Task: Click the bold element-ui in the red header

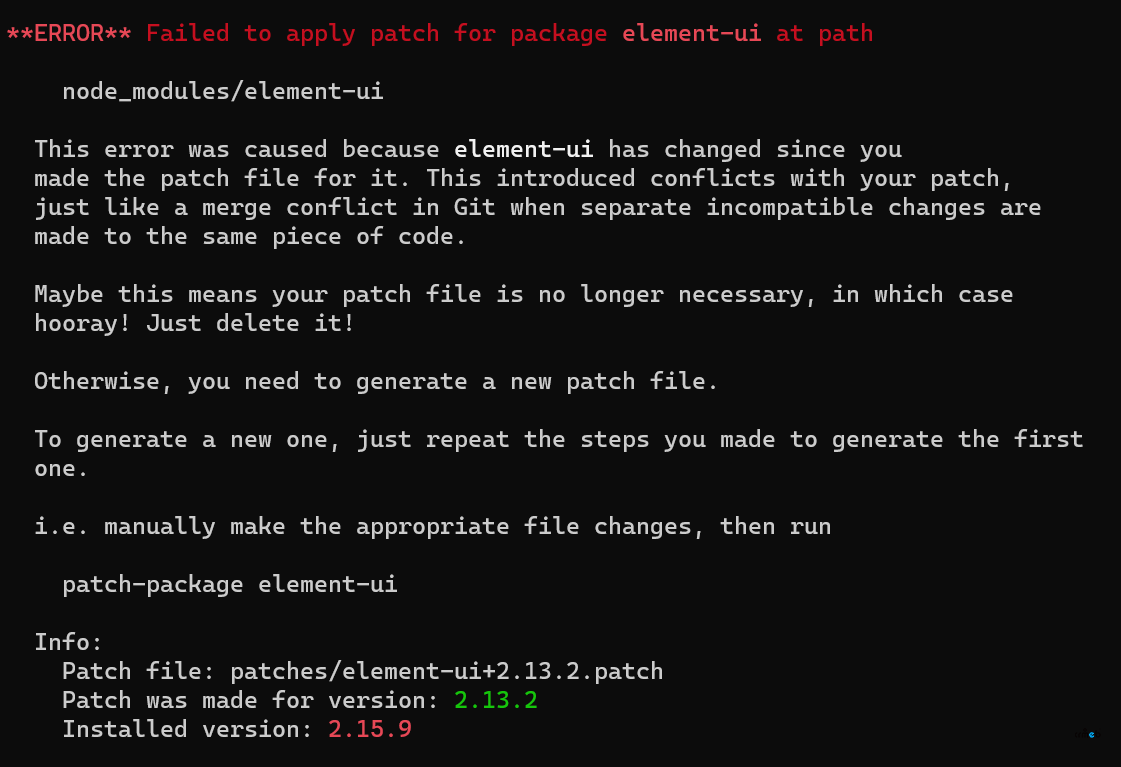Action: [x=691, y=34]
